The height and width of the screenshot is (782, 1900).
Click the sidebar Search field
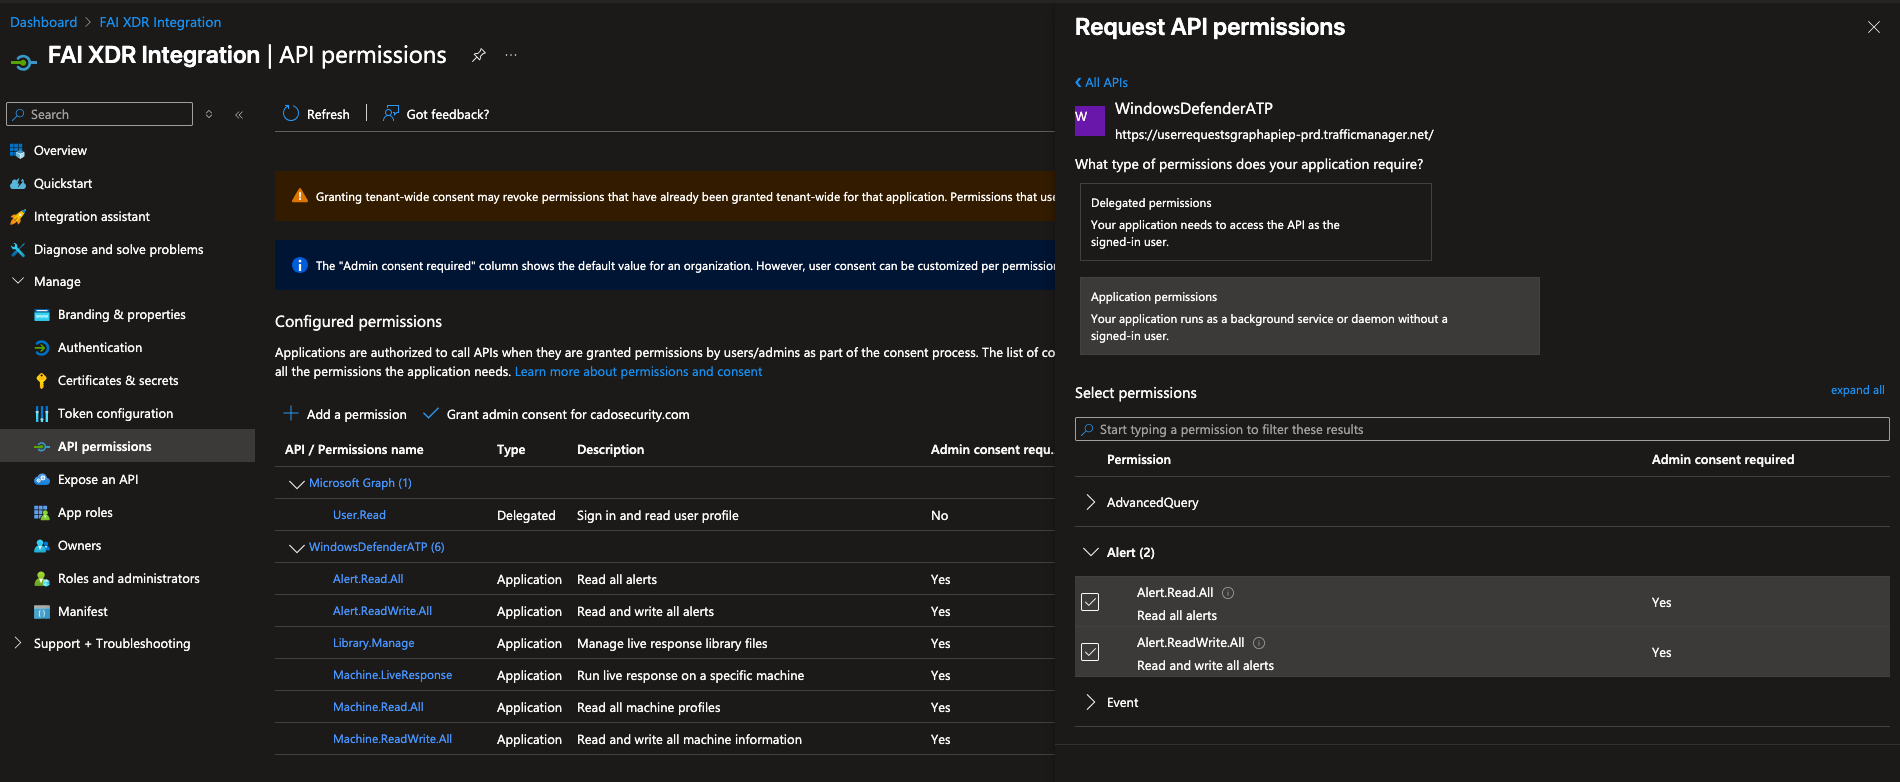click(100, 114)
